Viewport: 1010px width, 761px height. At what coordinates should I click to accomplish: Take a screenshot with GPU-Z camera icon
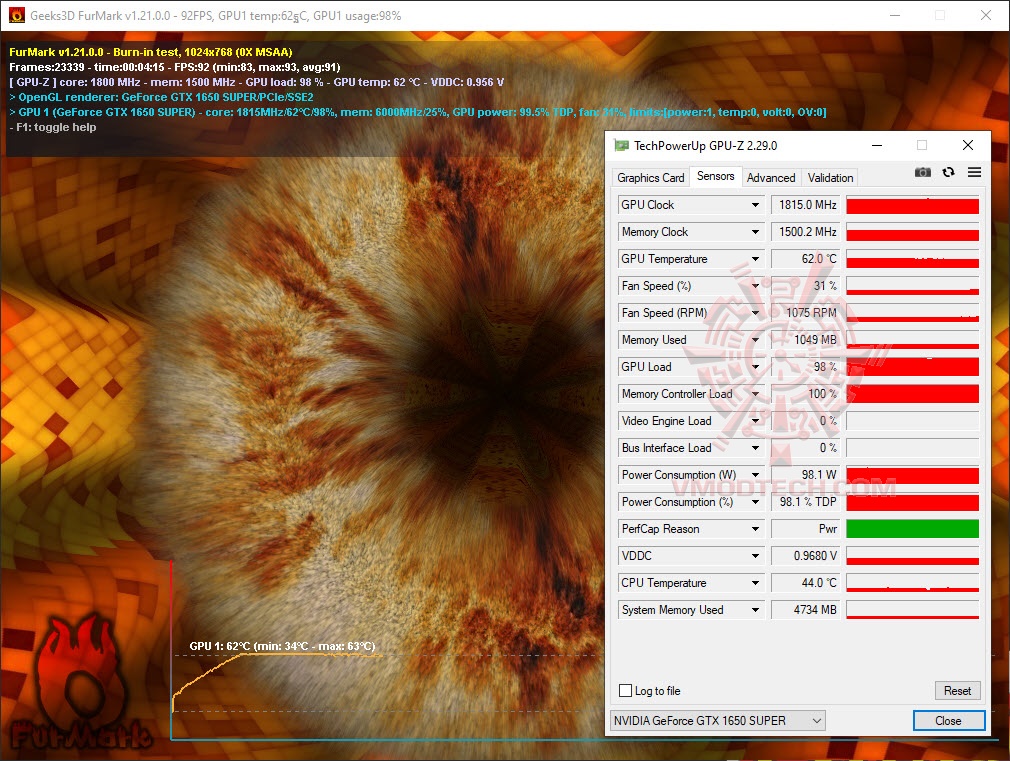coord(922,172)
